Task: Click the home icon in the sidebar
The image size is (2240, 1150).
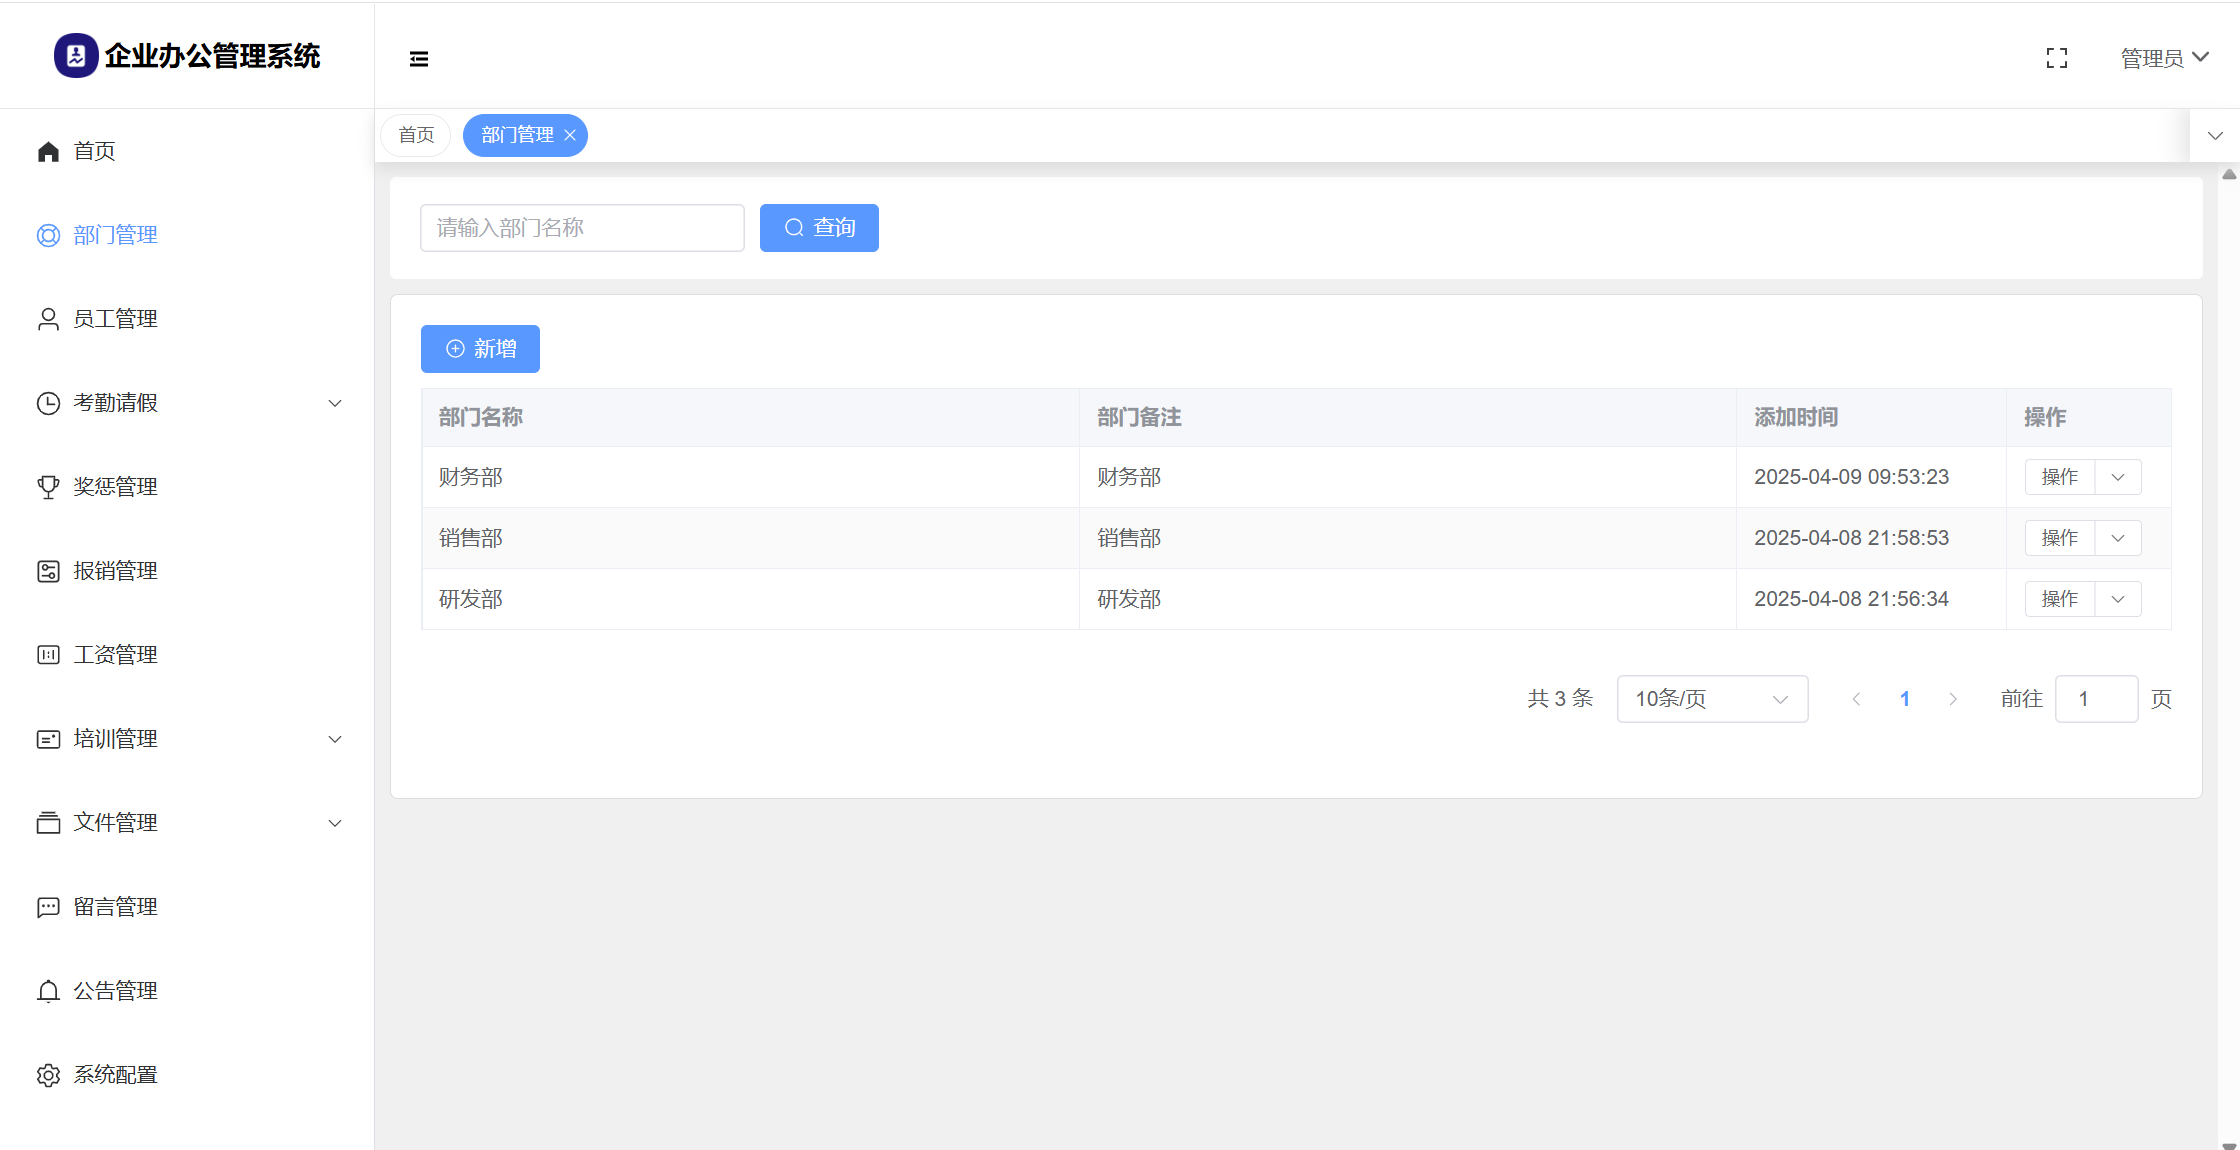Action: (48, 151)
